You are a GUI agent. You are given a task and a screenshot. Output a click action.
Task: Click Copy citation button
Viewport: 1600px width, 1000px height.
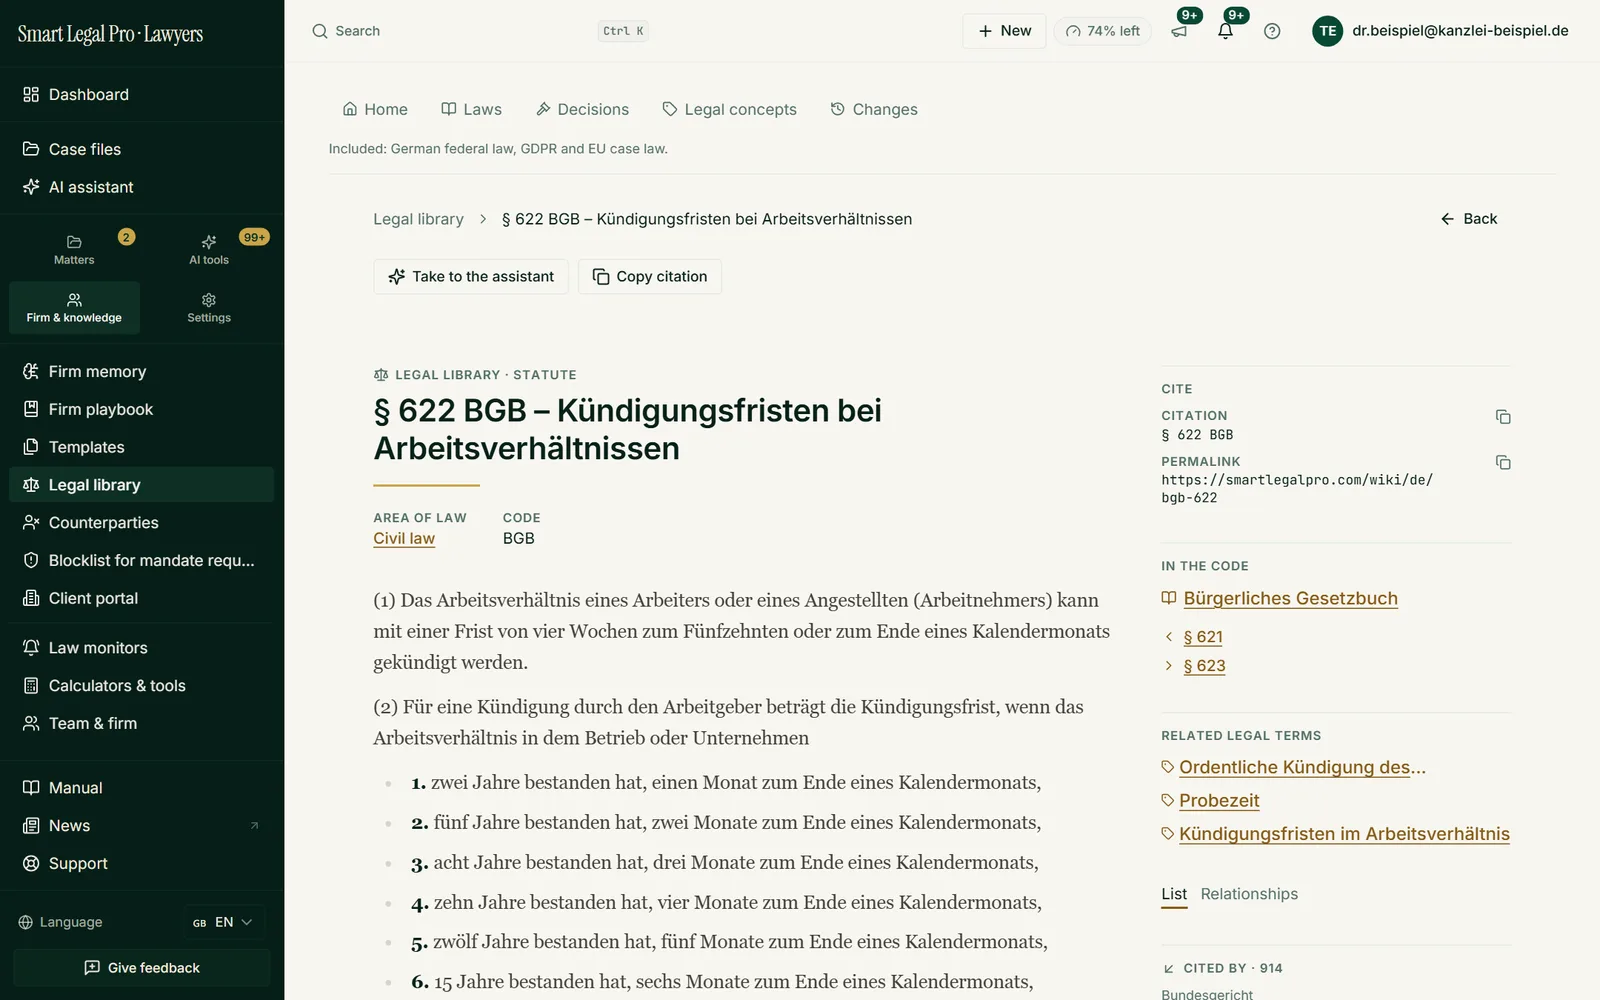pos(650,276)
